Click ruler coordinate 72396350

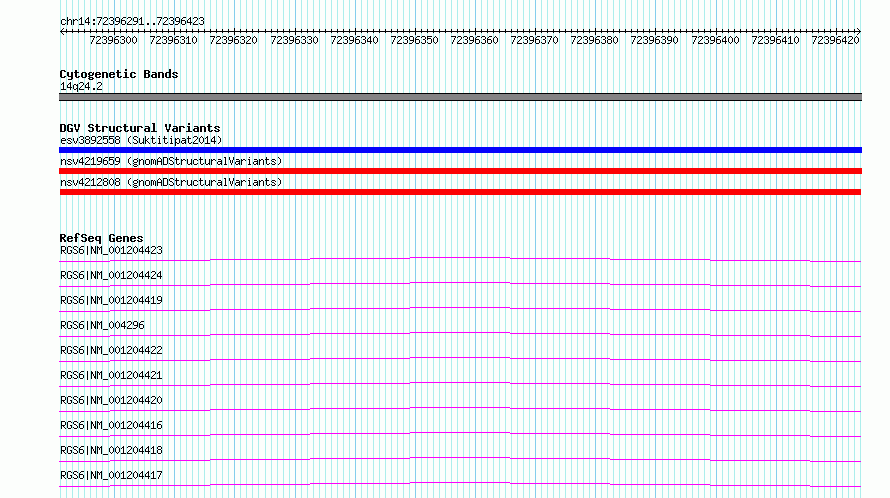coord(414,40)
